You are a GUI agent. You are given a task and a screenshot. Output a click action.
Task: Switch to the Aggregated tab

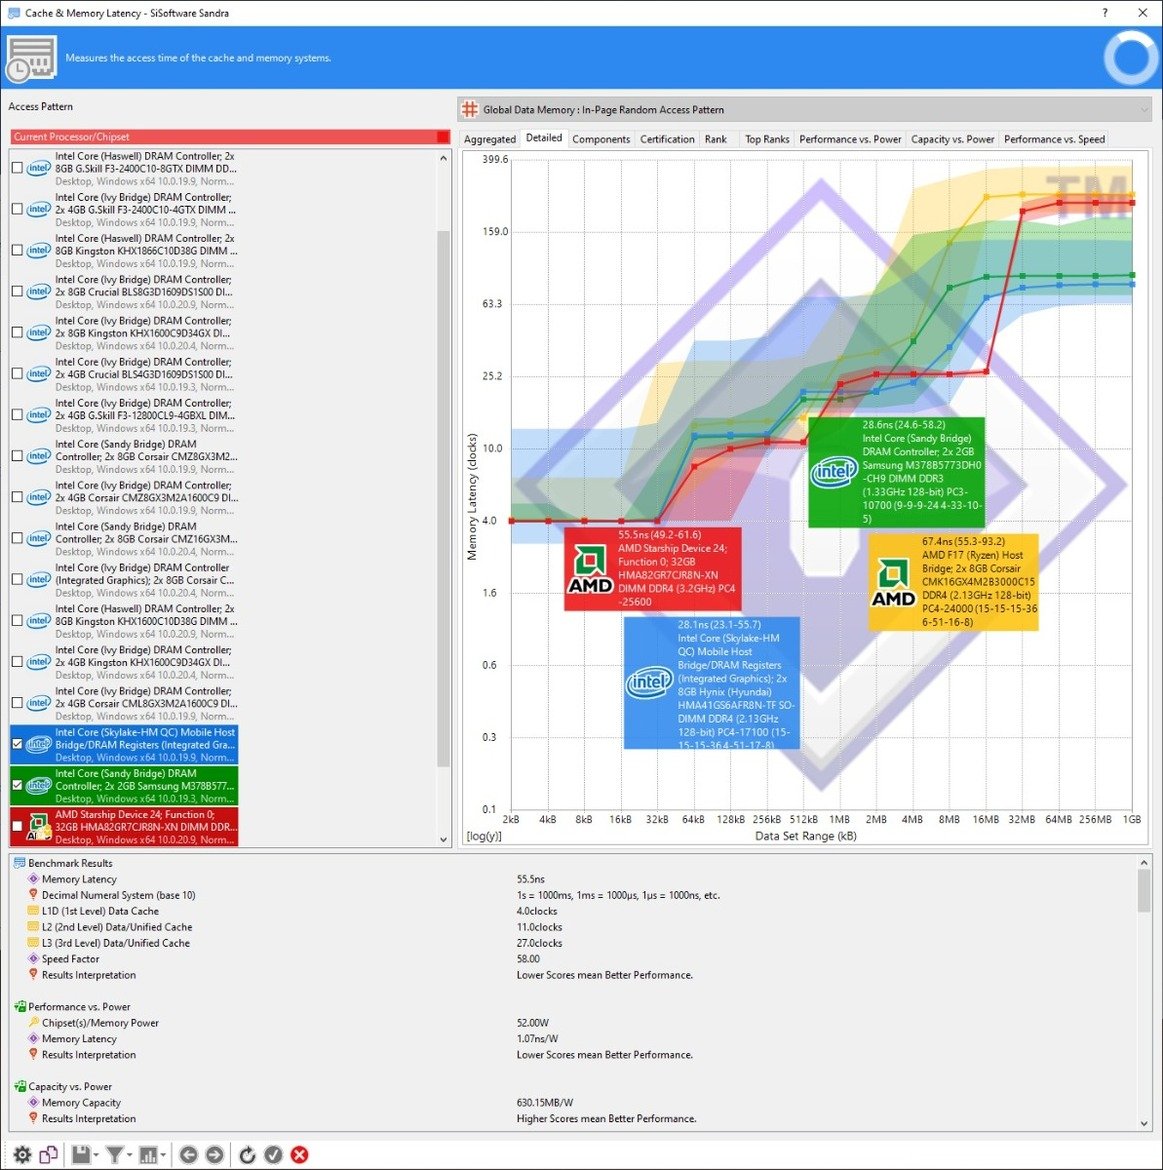(489, 139)
